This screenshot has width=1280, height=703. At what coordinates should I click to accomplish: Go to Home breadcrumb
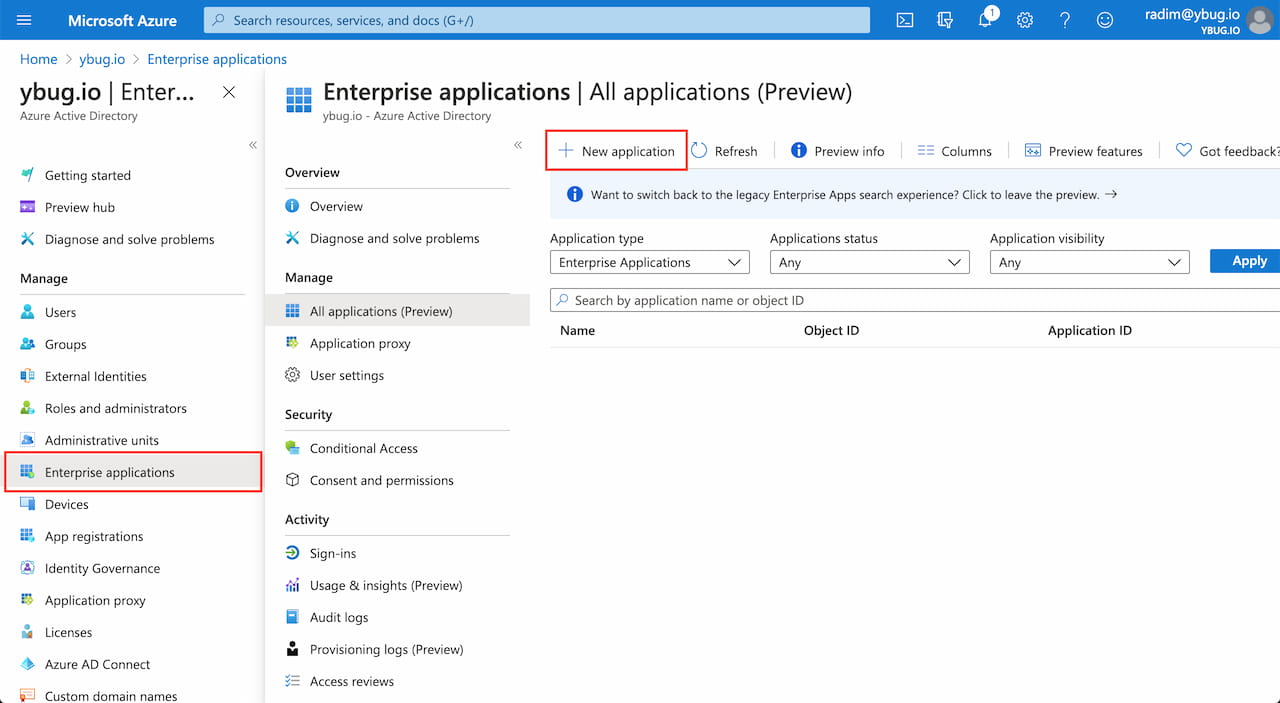point(39,59)
